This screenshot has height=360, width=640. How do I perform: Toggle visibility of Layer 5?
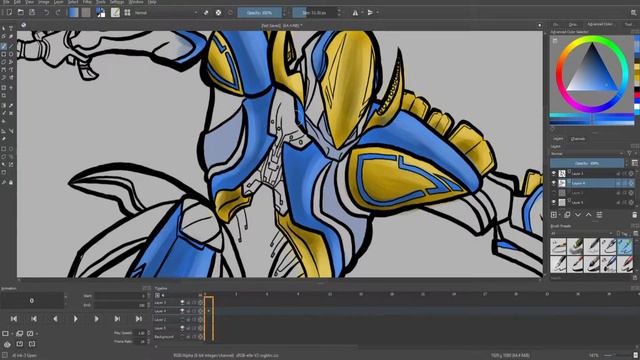553,202
